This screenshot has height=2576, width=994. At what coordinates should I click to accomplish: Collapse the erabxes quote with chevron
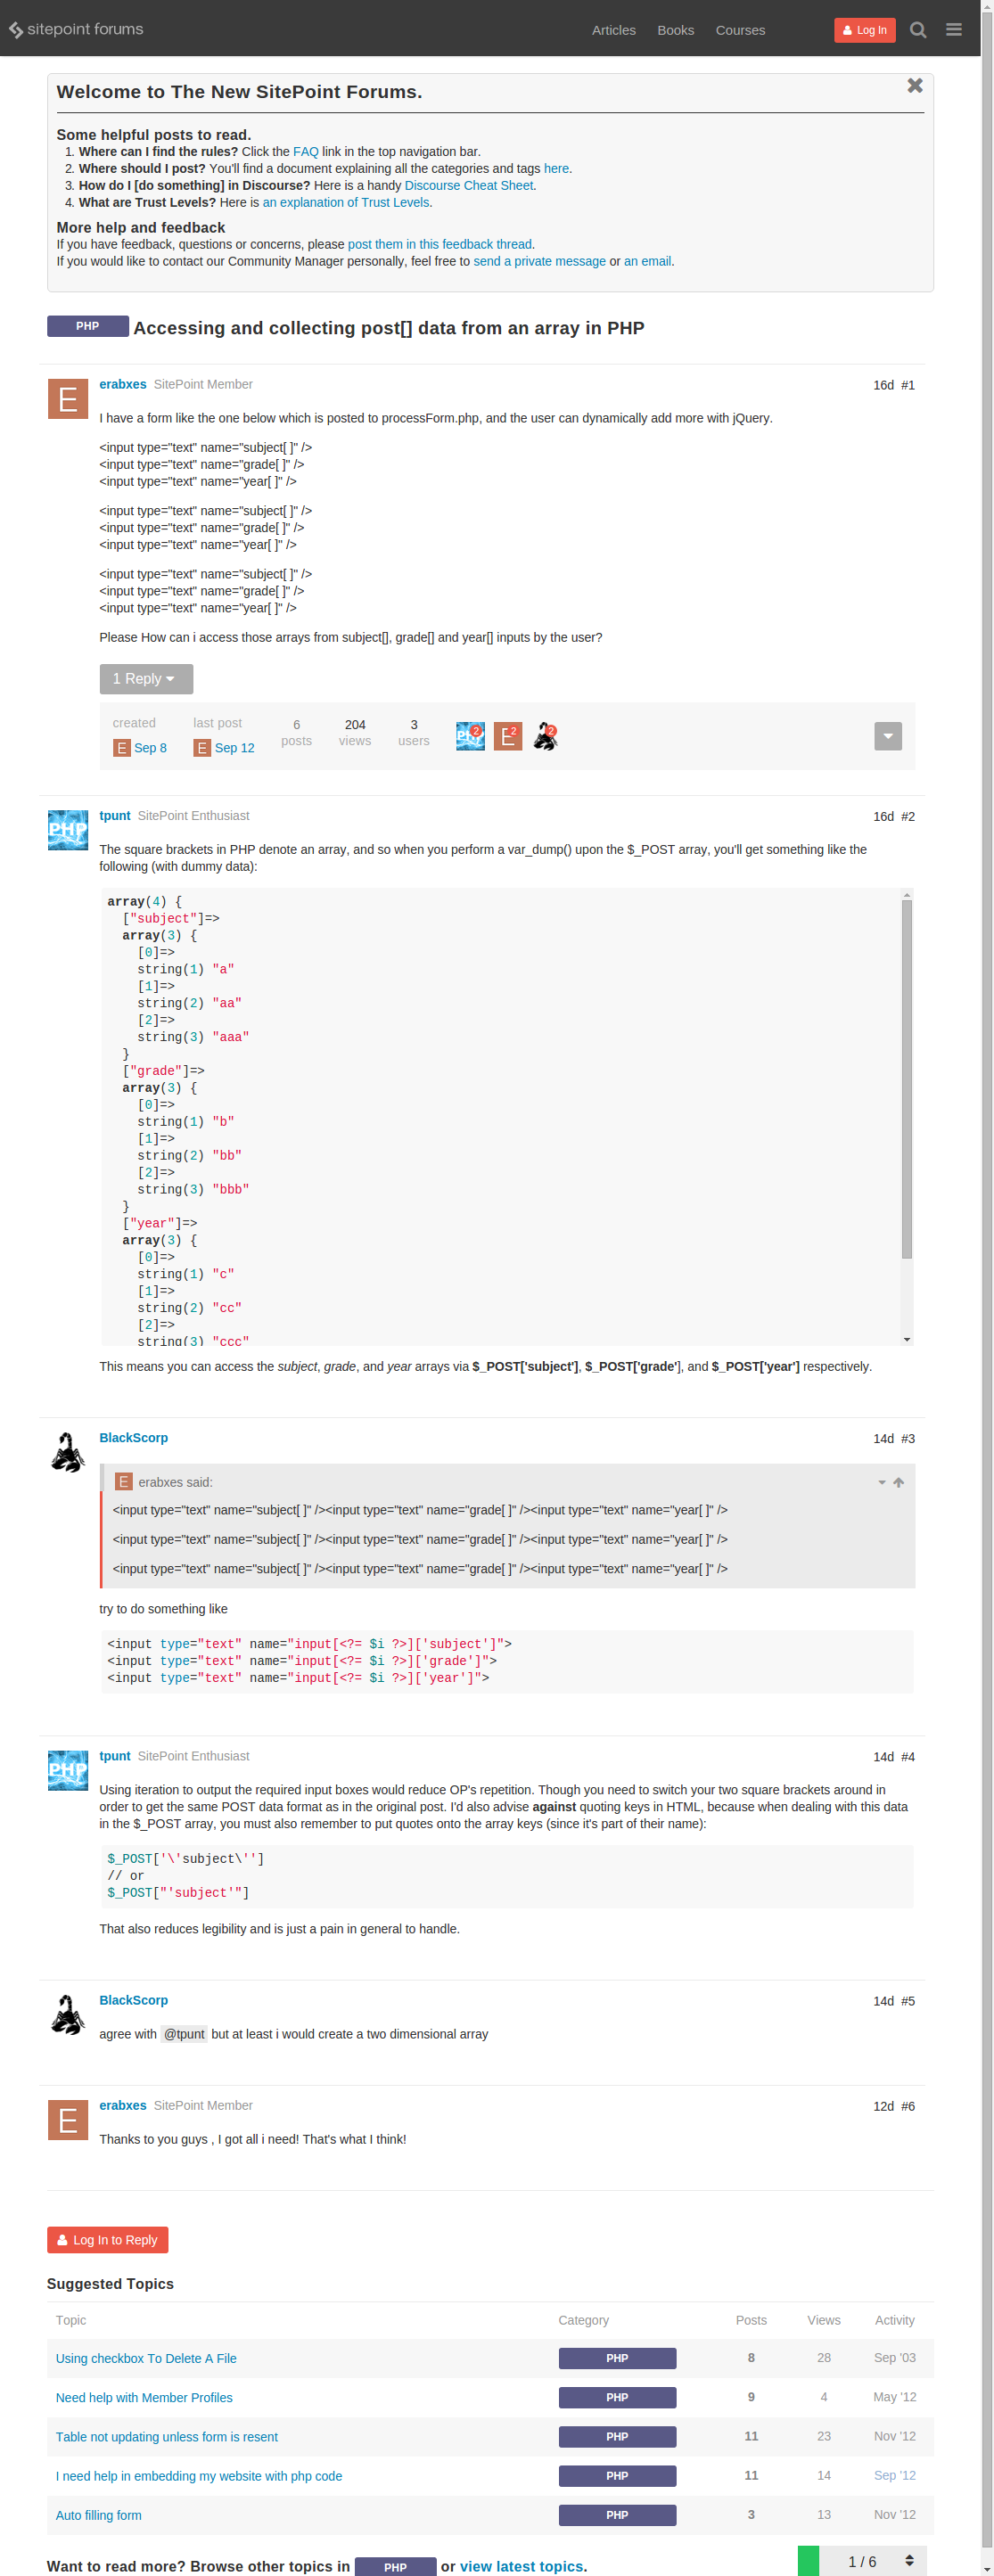point(881,1482)
